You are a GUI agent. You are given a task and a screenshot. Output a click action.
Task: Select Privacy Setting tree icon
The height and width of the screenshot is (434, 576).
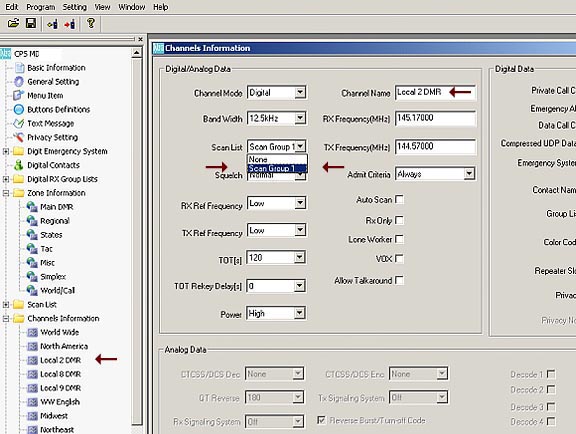click(x=18, y=137)
